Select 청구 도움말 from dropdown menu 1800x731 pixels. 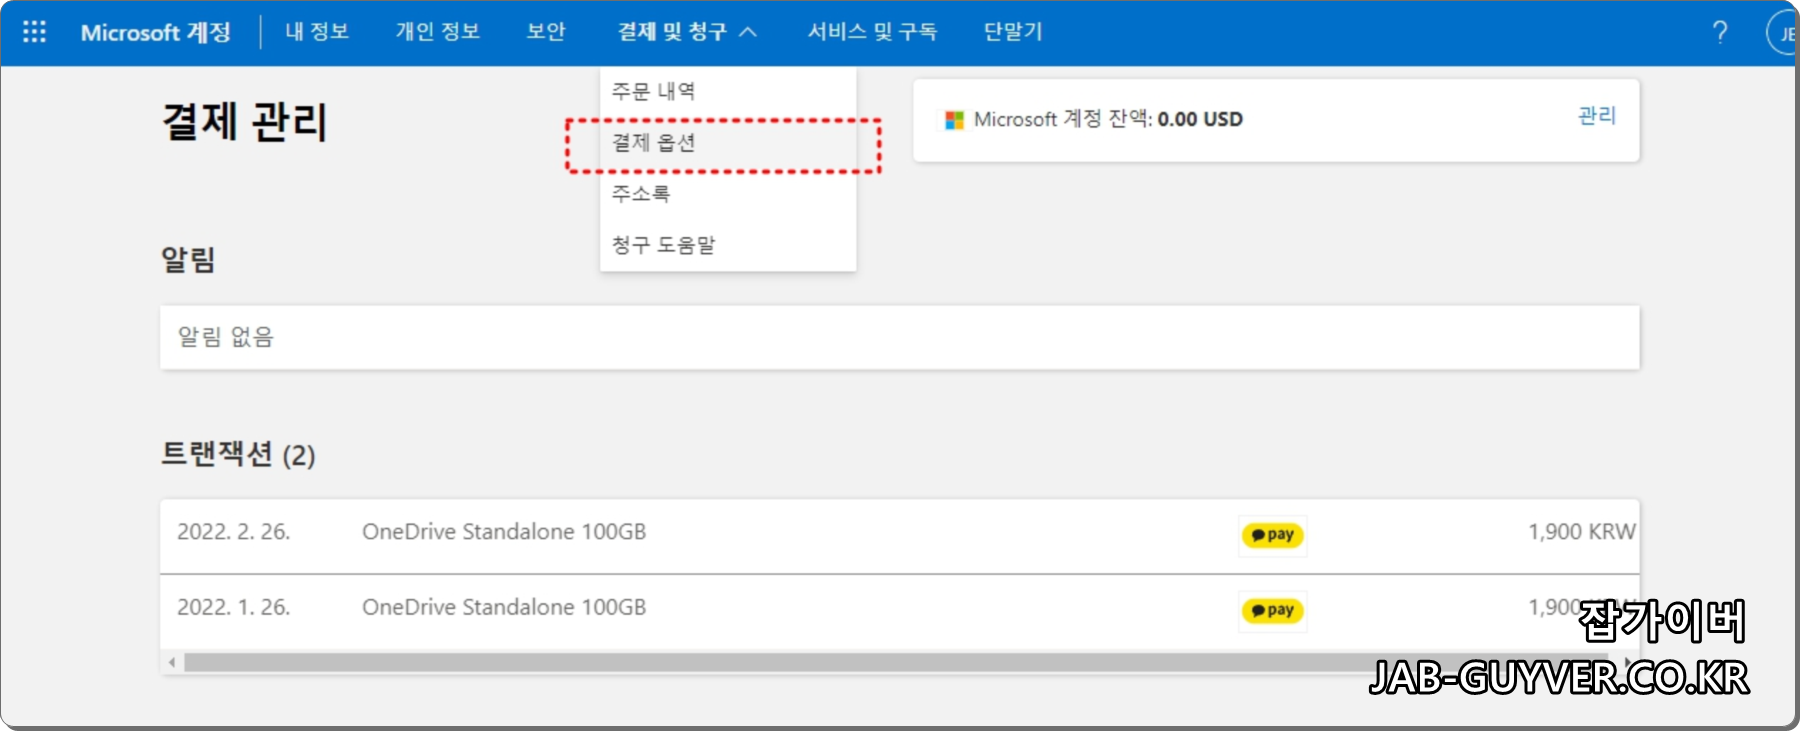[x=728, y=245]
